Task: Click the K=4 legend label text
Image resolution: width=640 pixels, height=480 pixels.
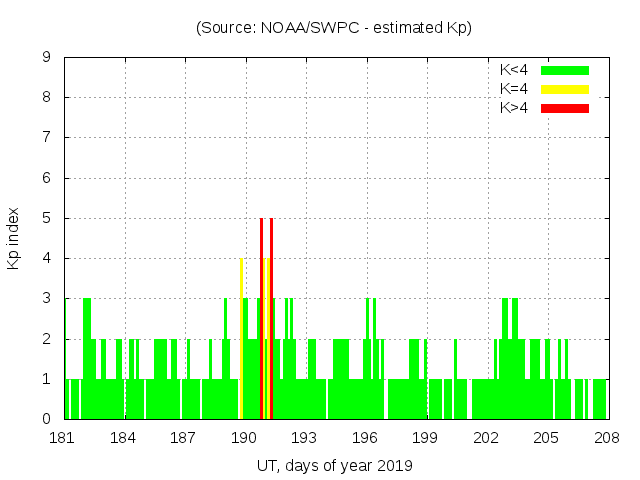Action: pos(514,89)
